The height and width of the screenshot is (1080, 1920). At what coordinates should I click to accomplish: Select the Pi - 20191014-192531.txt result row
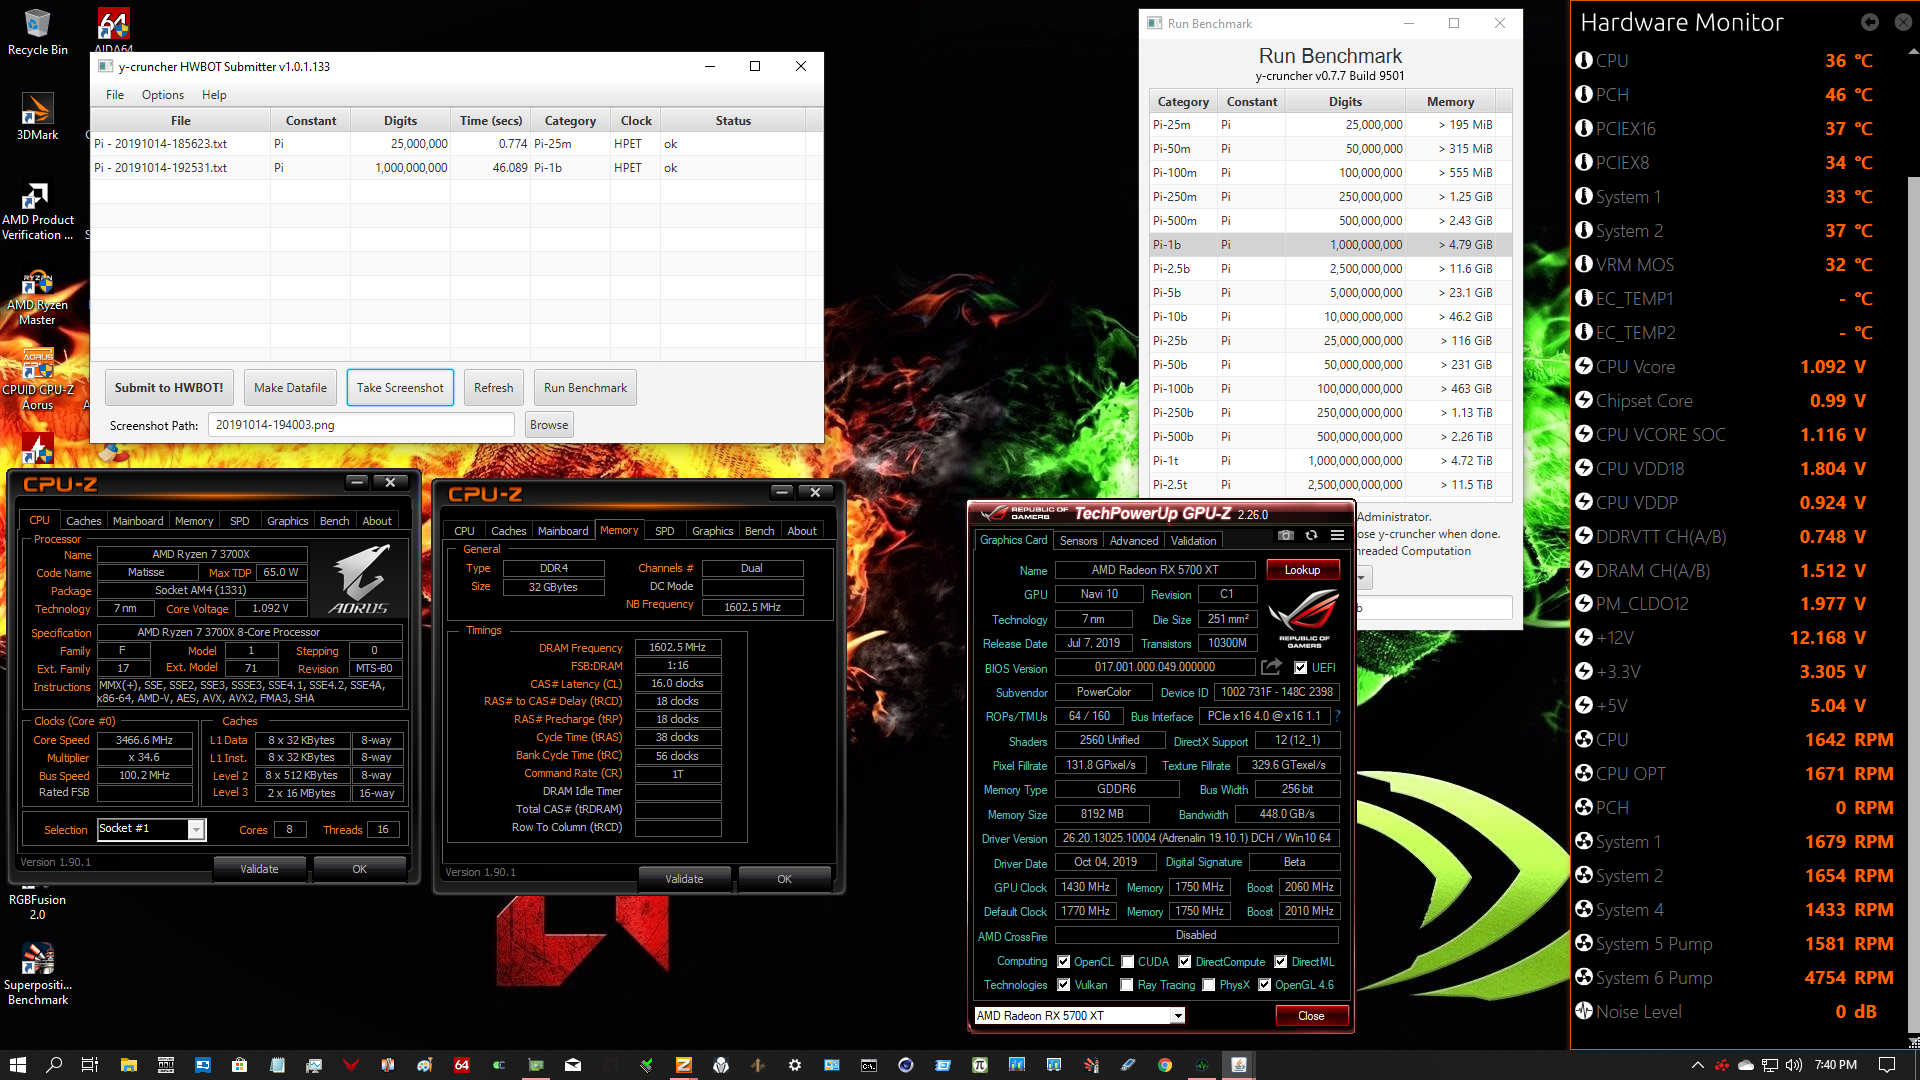[x=456, y=168]
